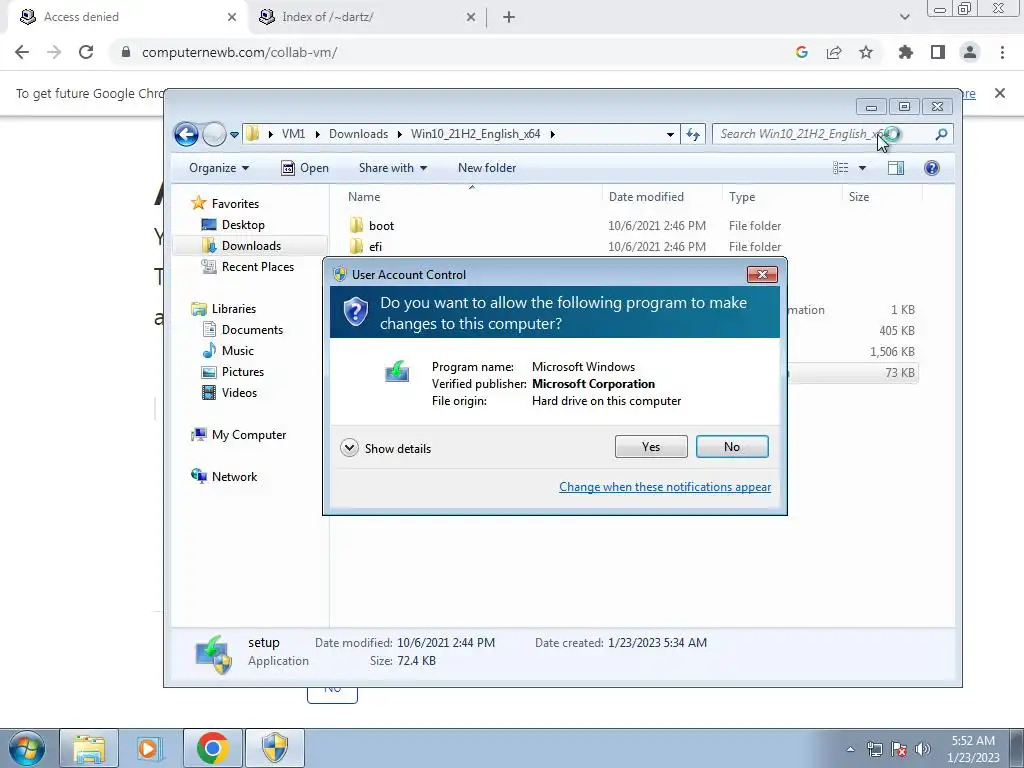The width and height of the screenshot is (1024, 768).
Task: Click Yes in User Account Control
Action: coord(650,447)
